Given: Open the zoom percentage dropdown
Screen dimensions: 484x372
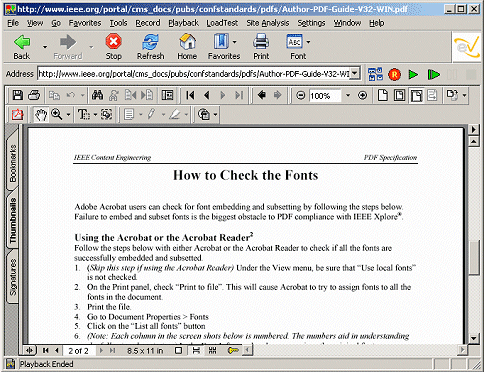Looking at the screenshot, I should 348,96.
